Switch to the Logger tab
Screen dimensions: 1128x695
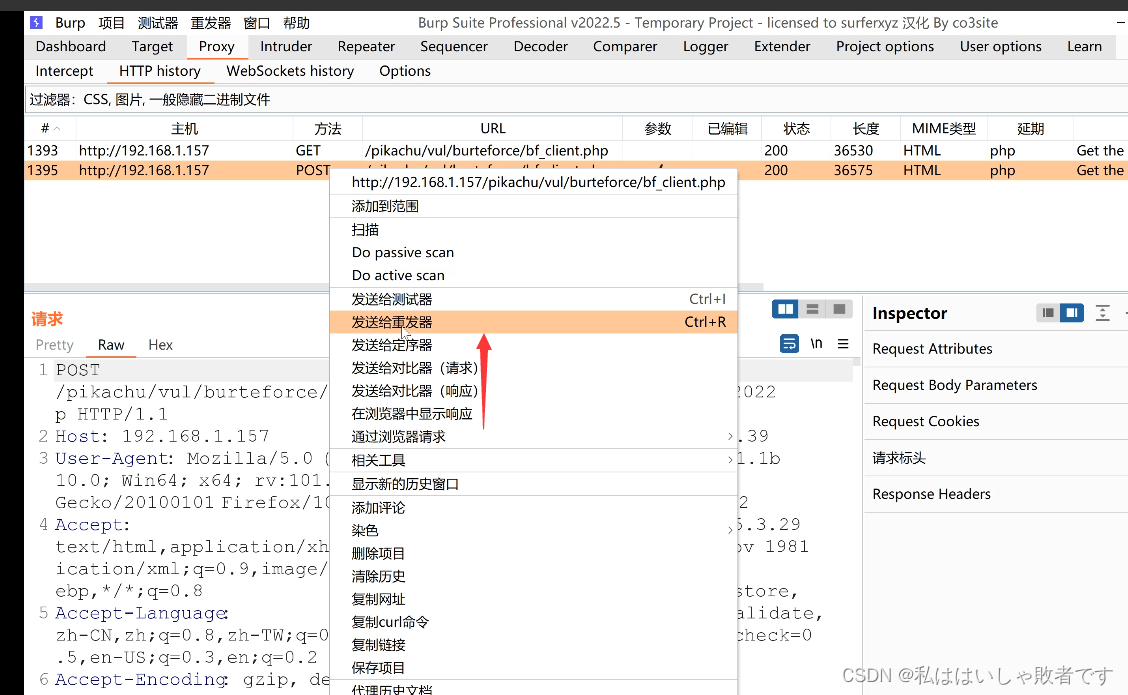pyautogui.click(x=705, y=46)
